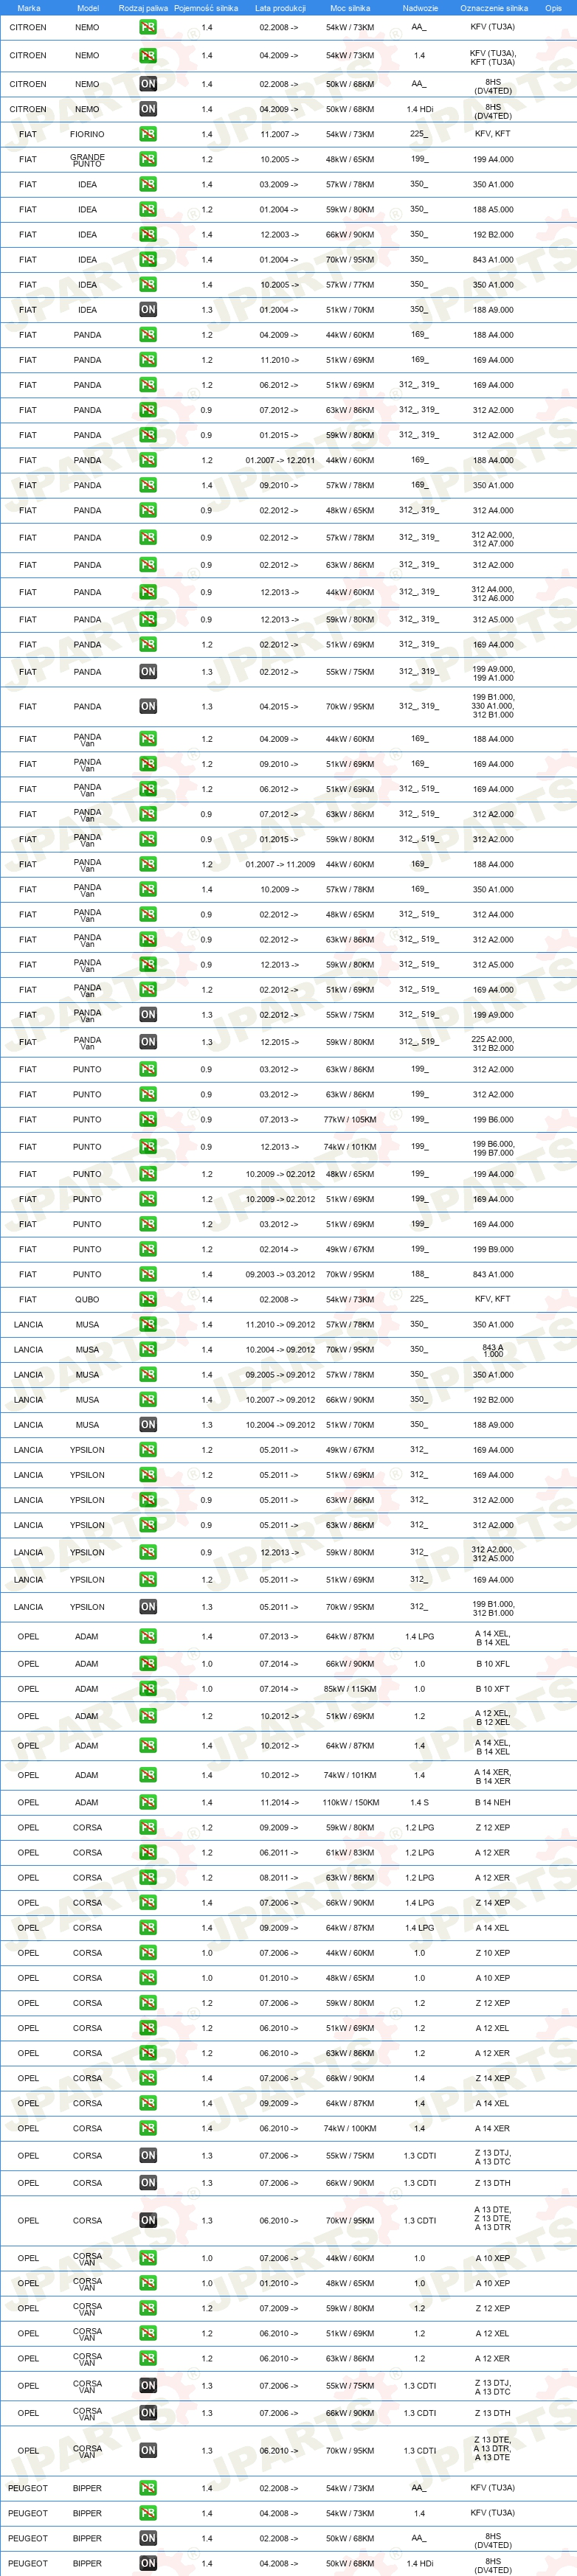Click diesel ON icon in Panda Van 12.2015 row

point(148,1042)
